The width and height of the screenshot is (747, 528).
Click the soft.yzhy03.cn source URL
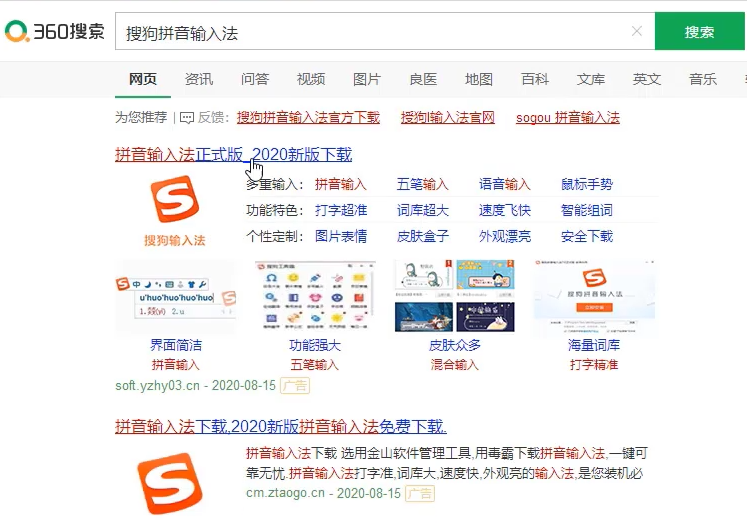click(x=157, y=386)
